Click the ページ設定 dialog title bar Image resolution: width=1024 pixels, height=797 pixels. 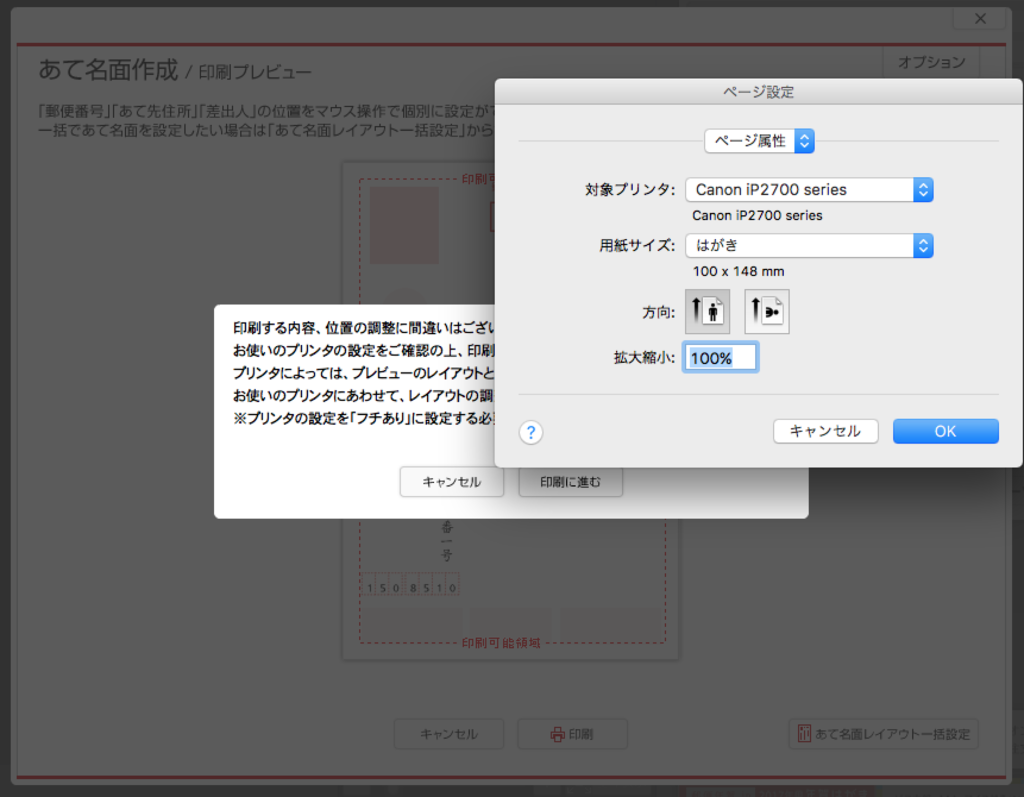pyautogui.click(x=758, y=92)
